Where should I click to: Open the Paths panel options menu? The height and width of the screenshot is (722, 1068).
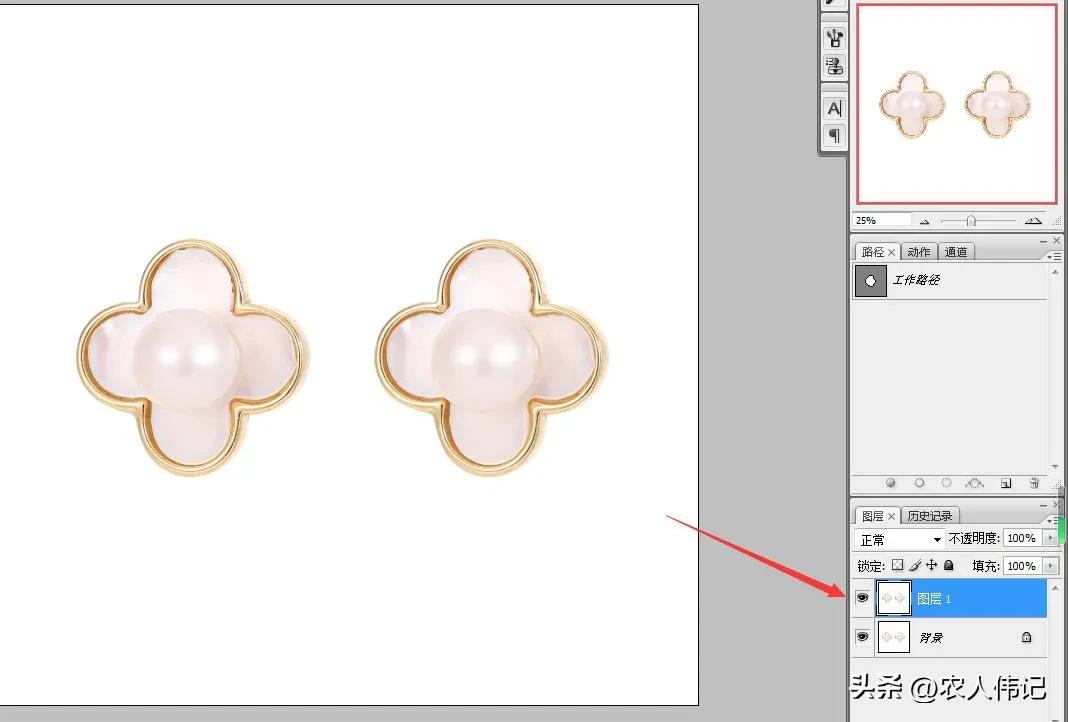[1053, 256]
